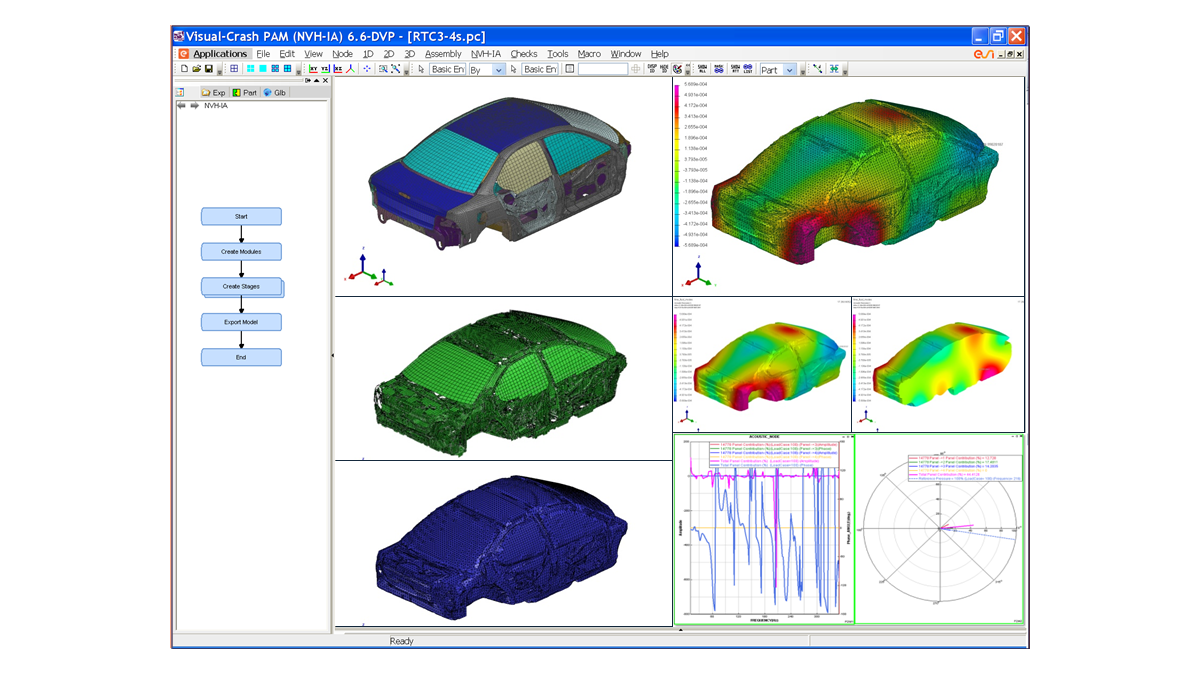Open the Window menu
The image size is (1200, 675).
626,54
